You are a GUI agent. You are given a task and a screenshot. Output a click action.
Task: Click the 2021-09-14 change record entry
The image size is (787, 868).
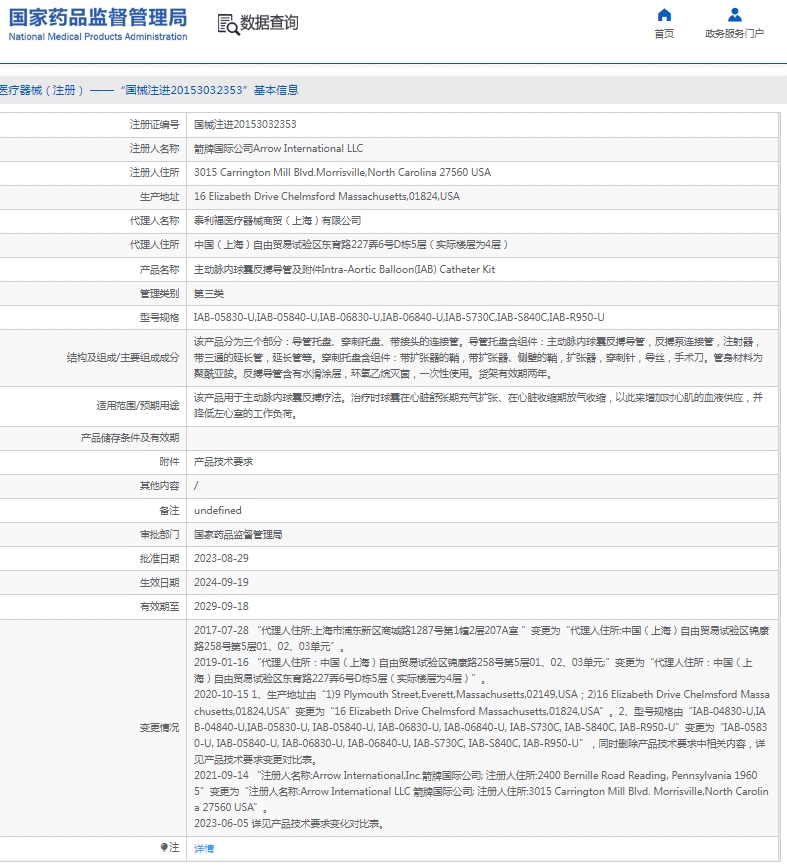pyautogui.click(x=481, y=791)
